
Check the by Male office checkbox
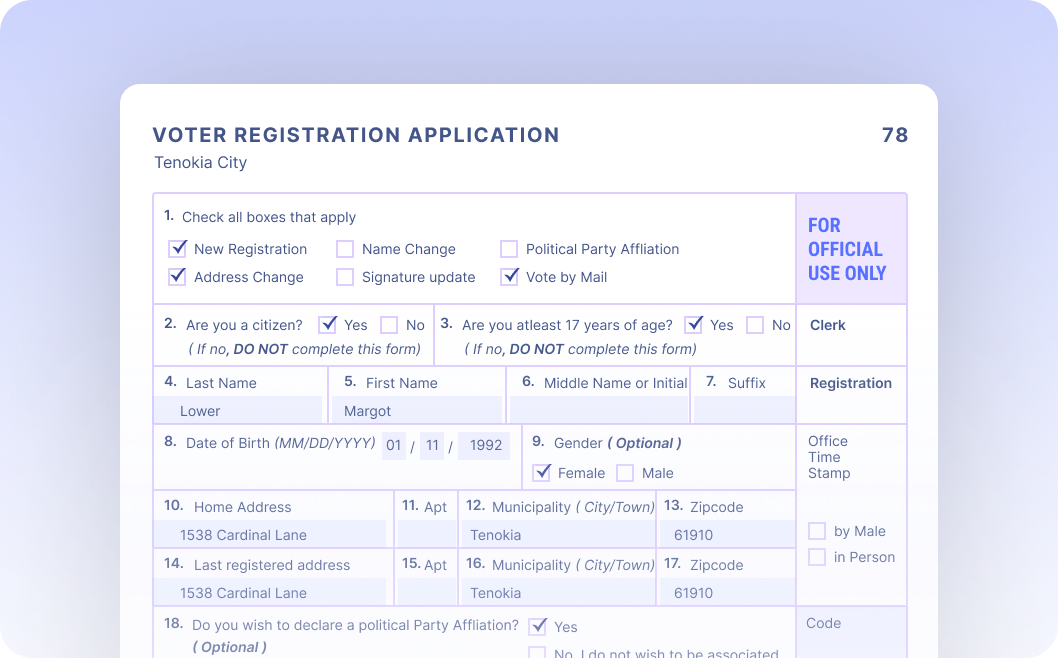(817, 531)
